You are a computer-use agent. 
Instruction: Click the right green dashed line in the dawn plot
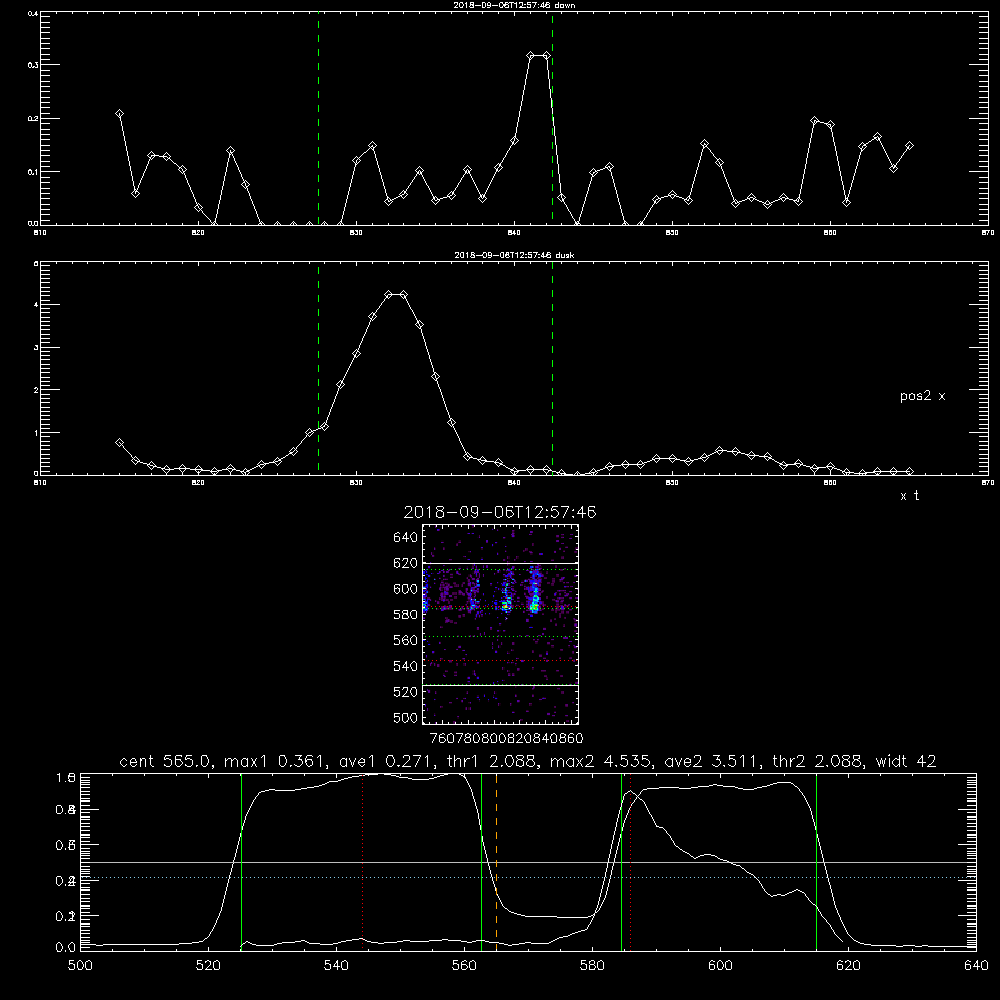click(552, 118)
